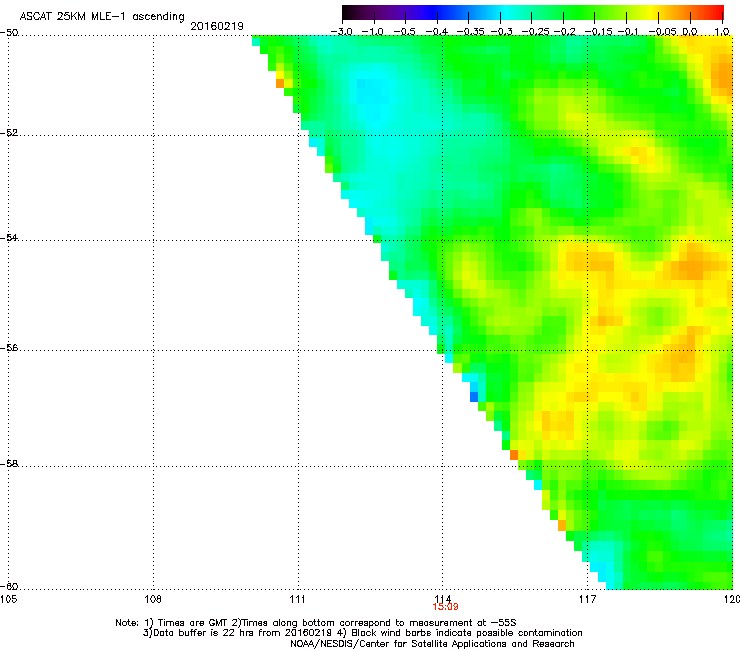Click the latitude label -52
Image resolution: width=740 pixels, height=650 pixels.
(9, 133)
